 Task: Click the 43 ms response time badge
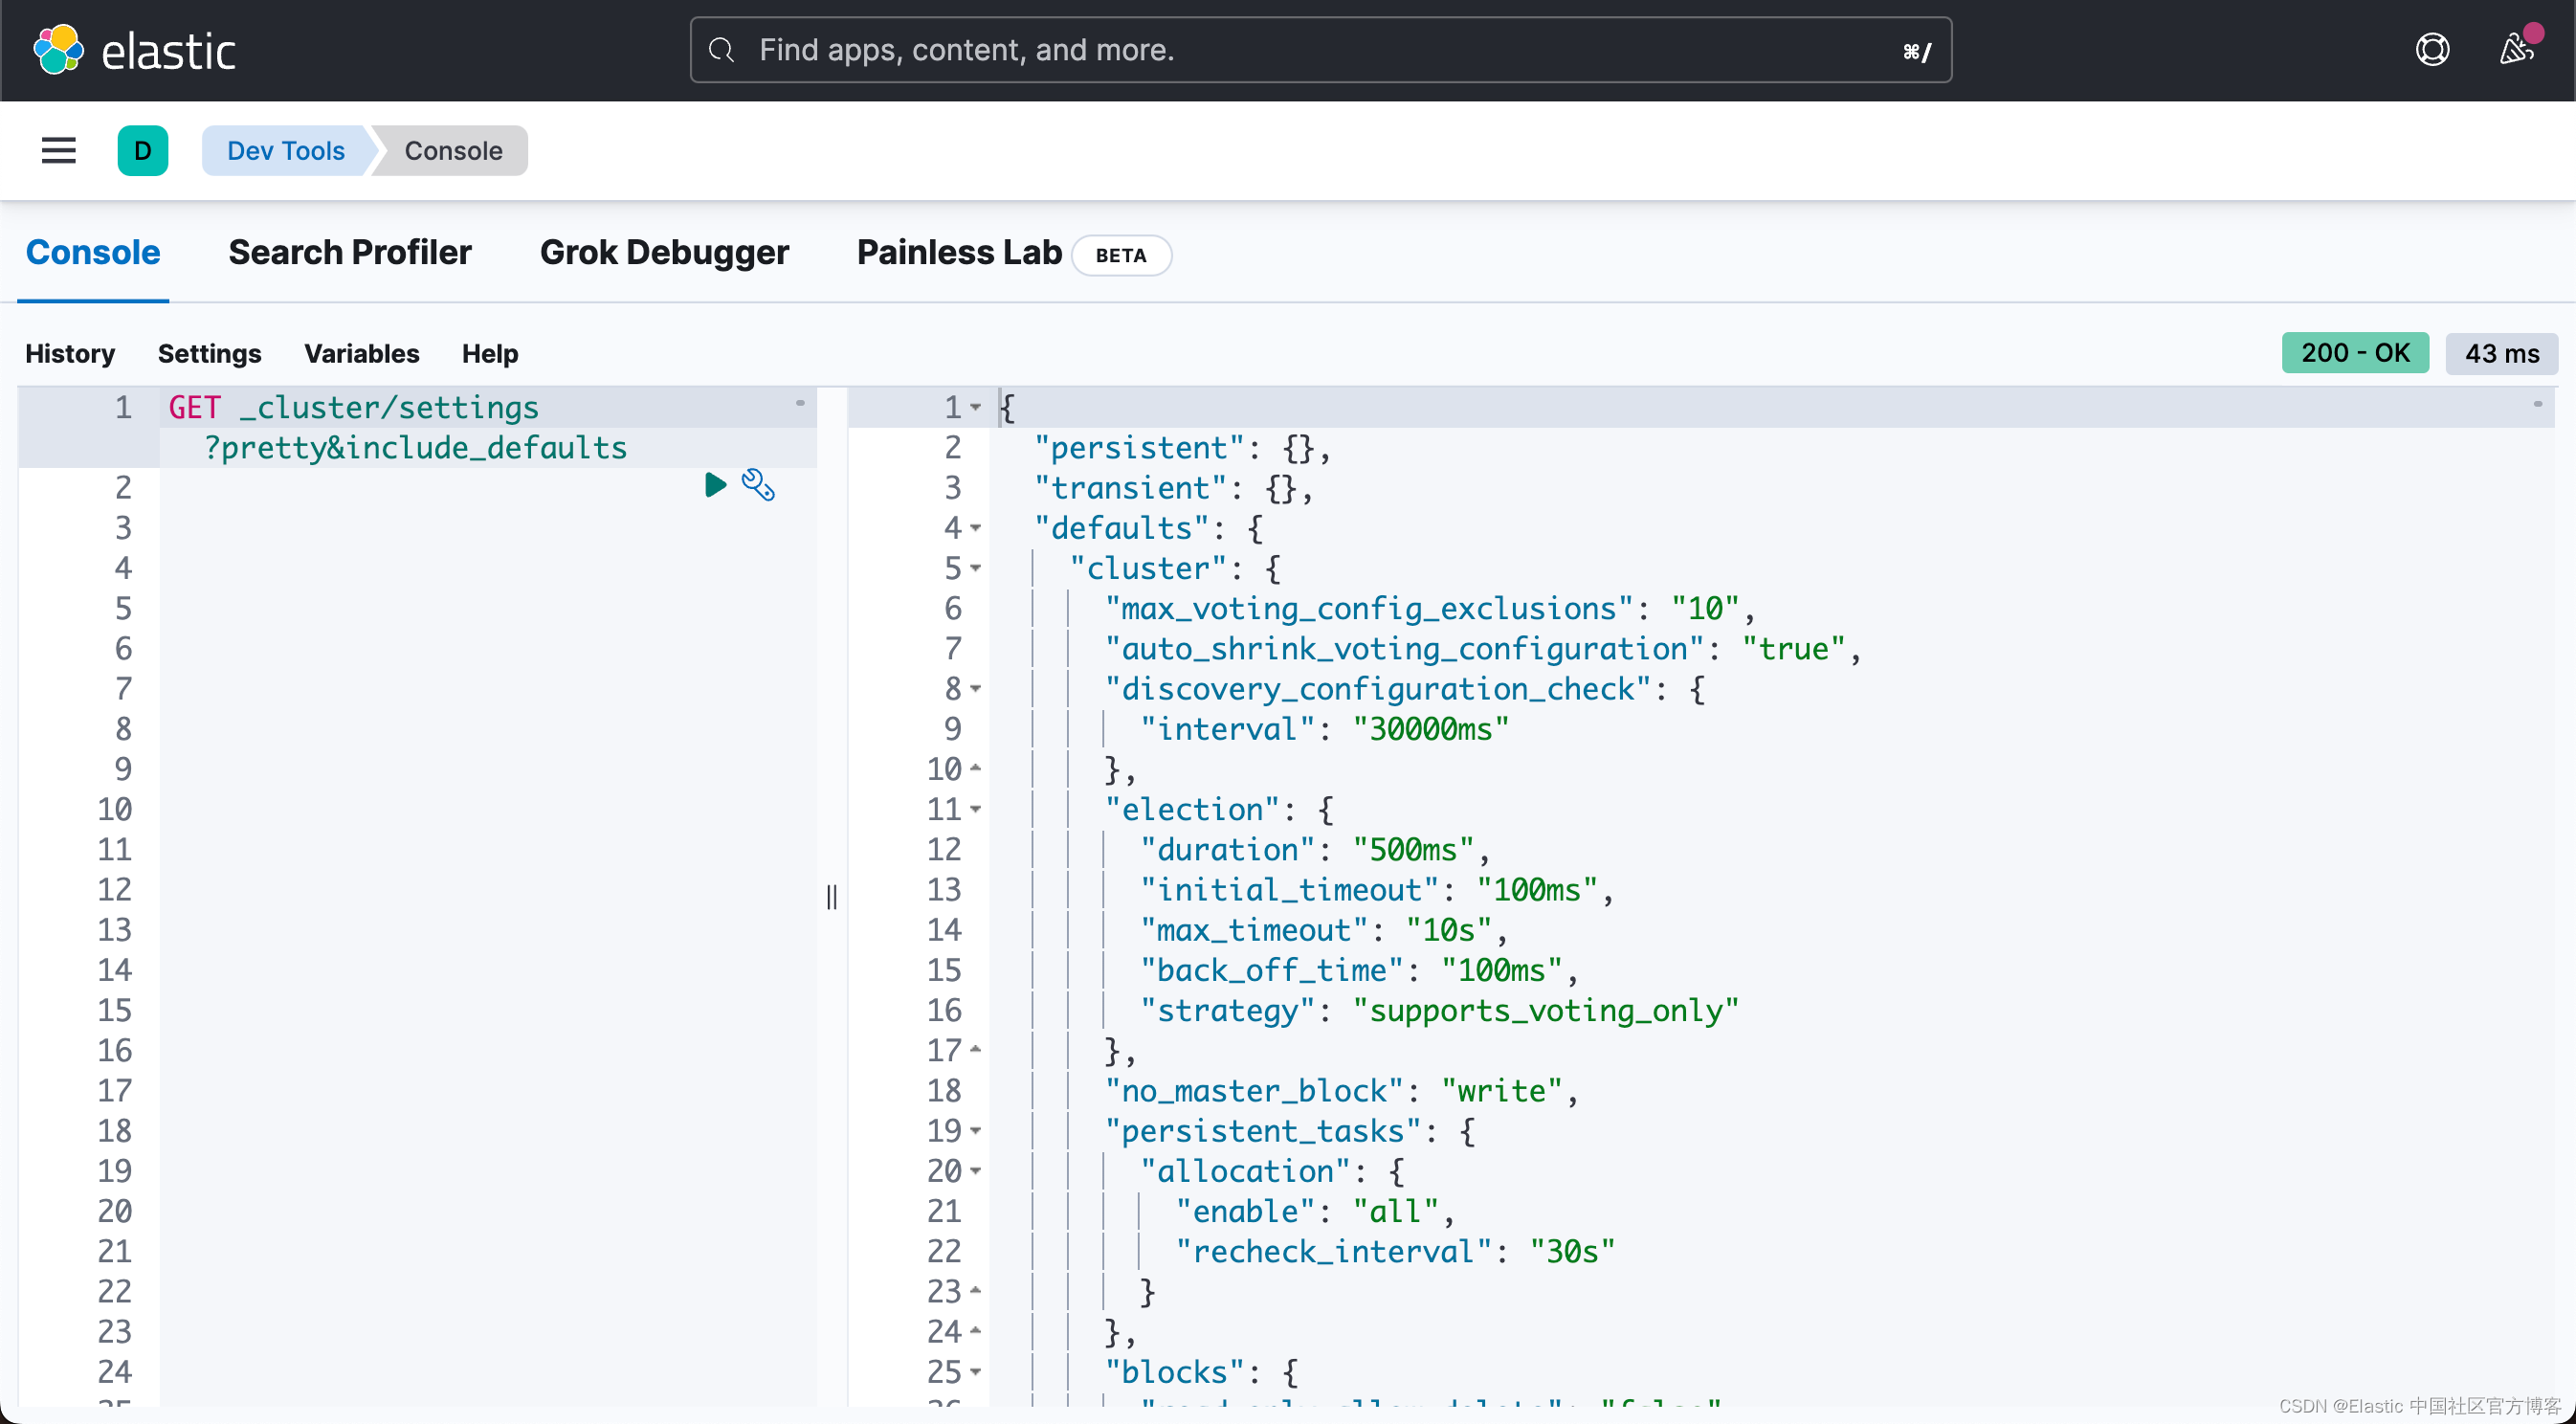pyautogui.click(x=2501, y=353)
